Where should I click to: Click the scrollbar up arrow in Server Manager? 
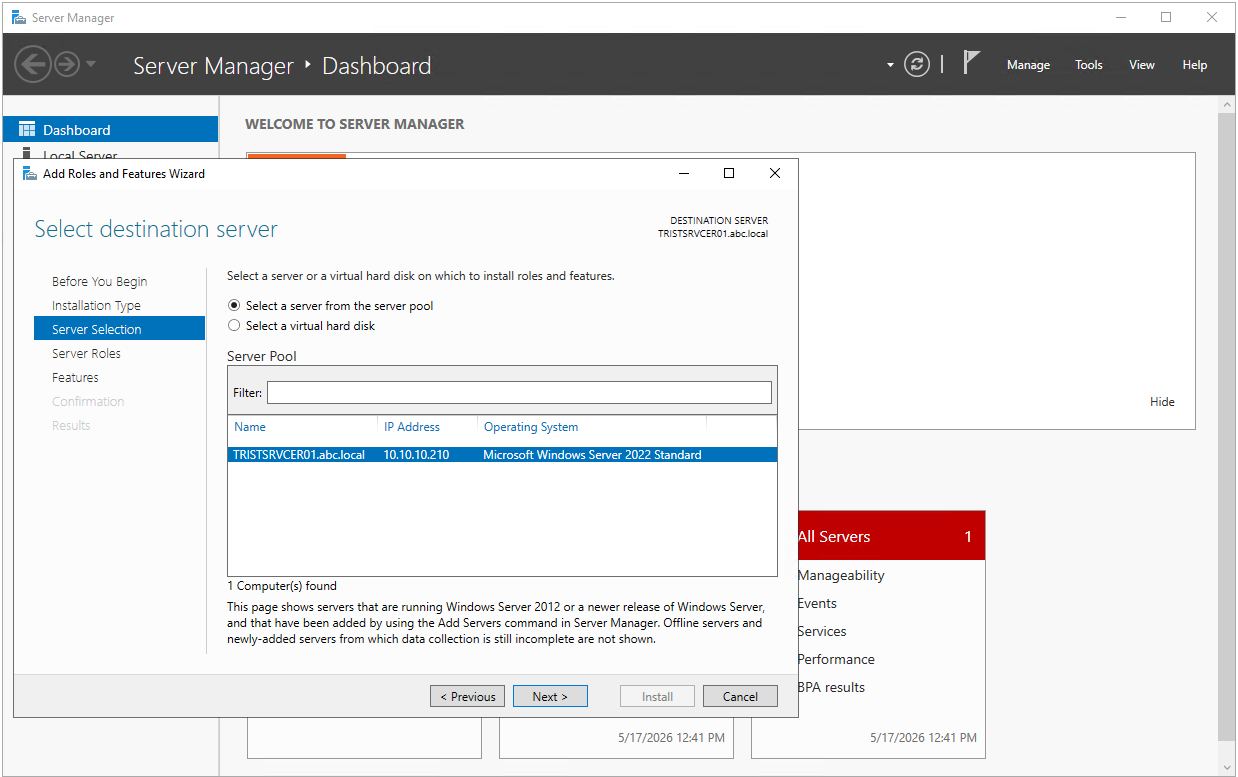tap(1228, 104)
